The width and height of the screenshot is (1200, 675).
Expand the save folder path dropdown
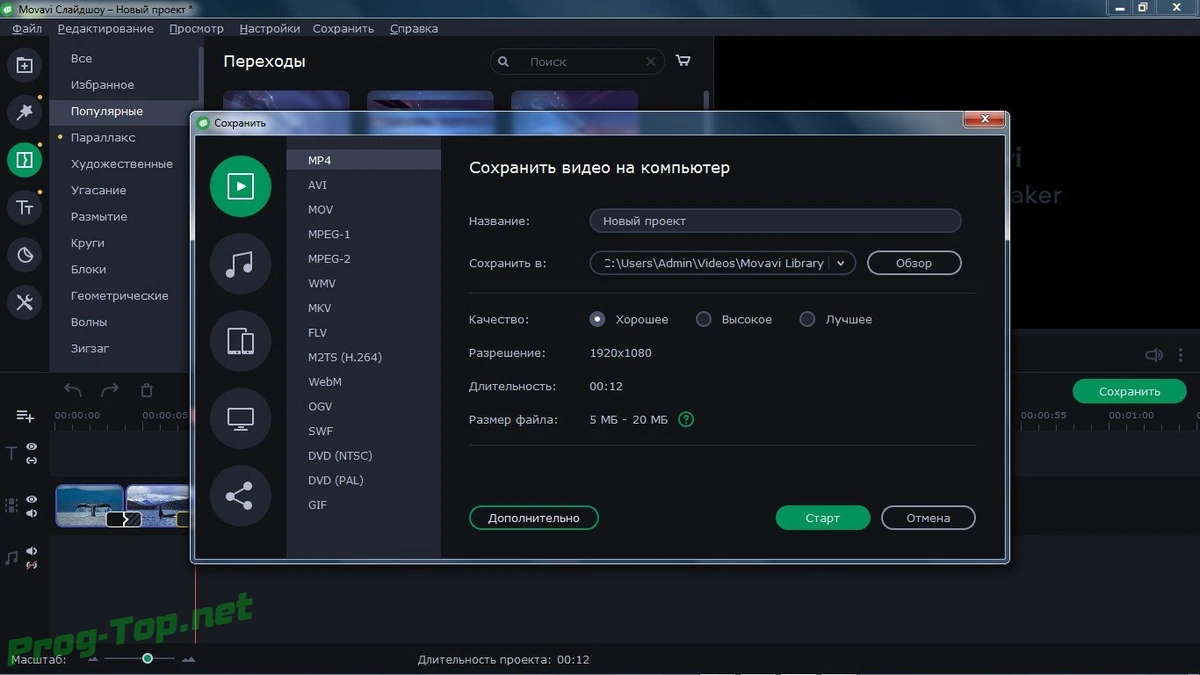[842, 263]
